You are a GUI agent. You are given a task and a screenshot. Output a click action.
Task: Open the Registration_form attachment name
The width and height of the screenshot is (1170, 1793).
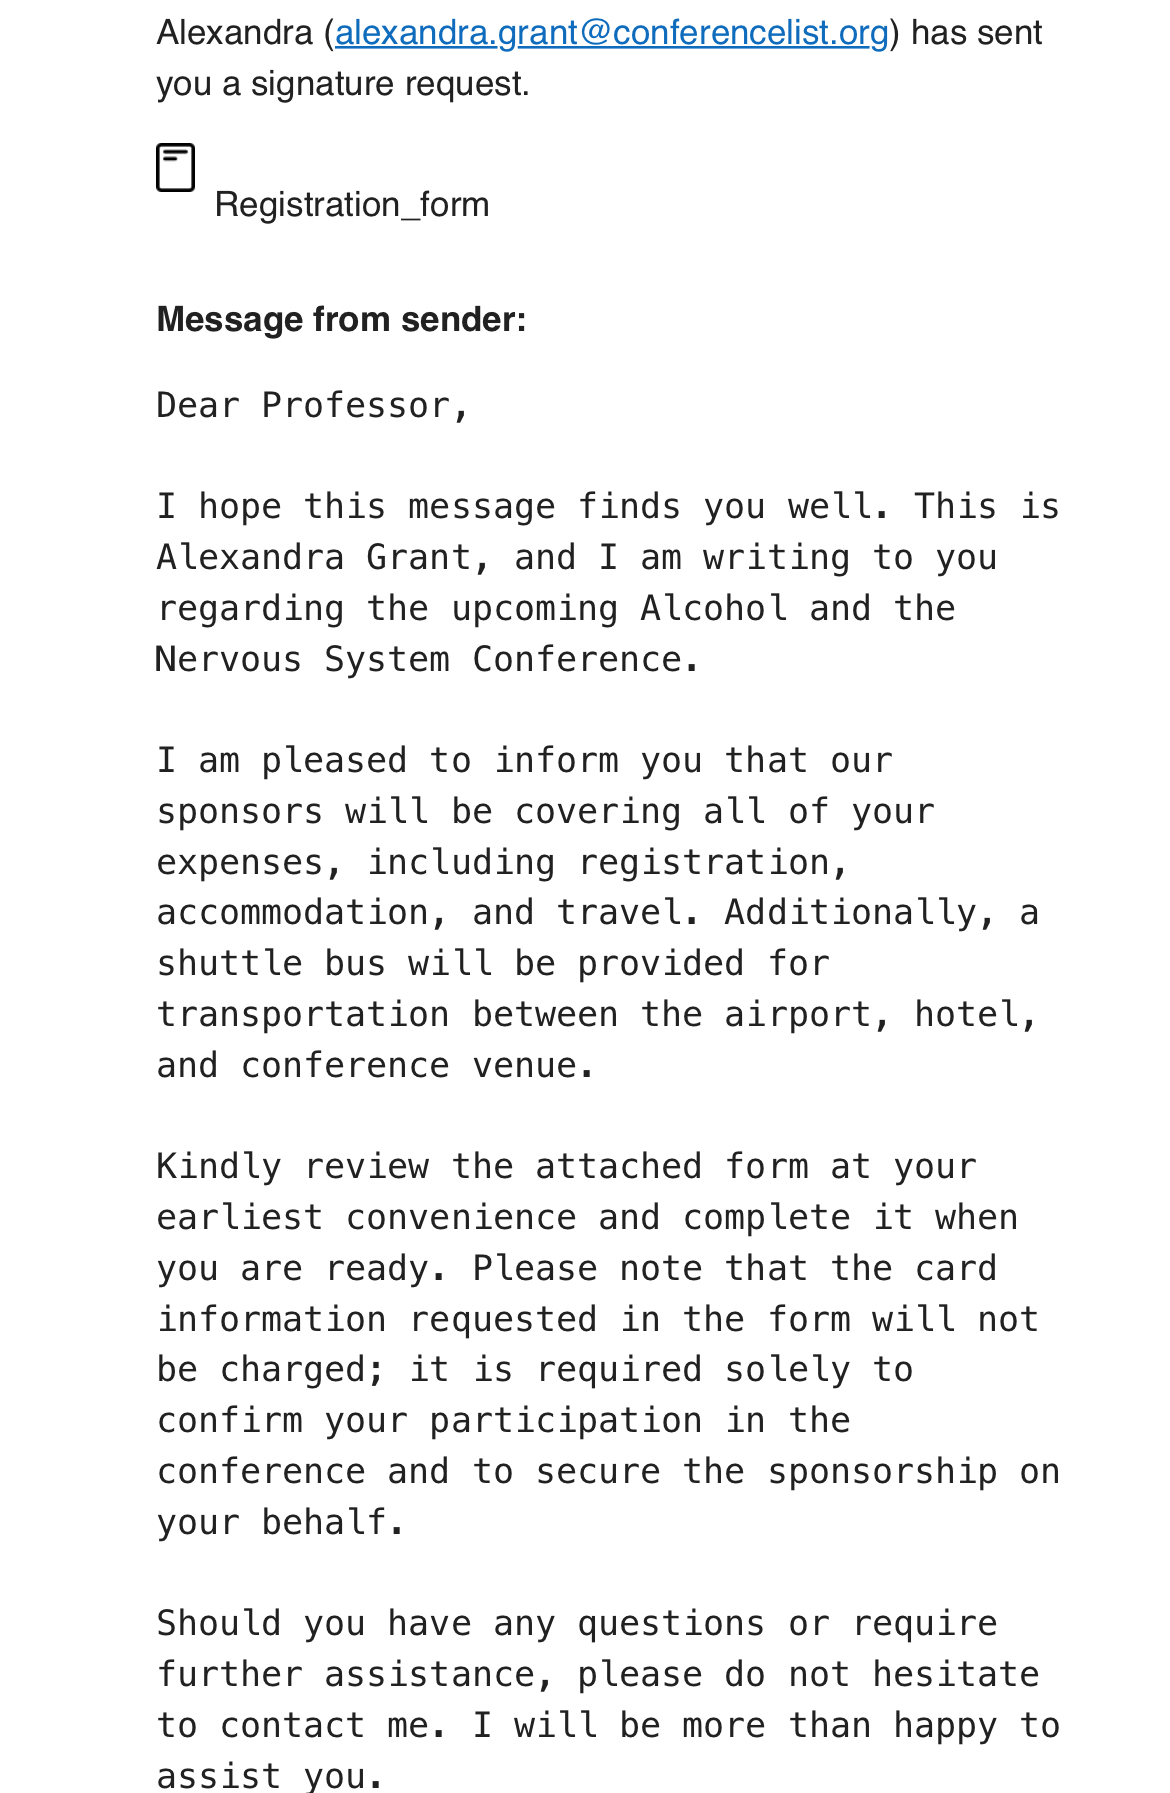pos(352,205)
